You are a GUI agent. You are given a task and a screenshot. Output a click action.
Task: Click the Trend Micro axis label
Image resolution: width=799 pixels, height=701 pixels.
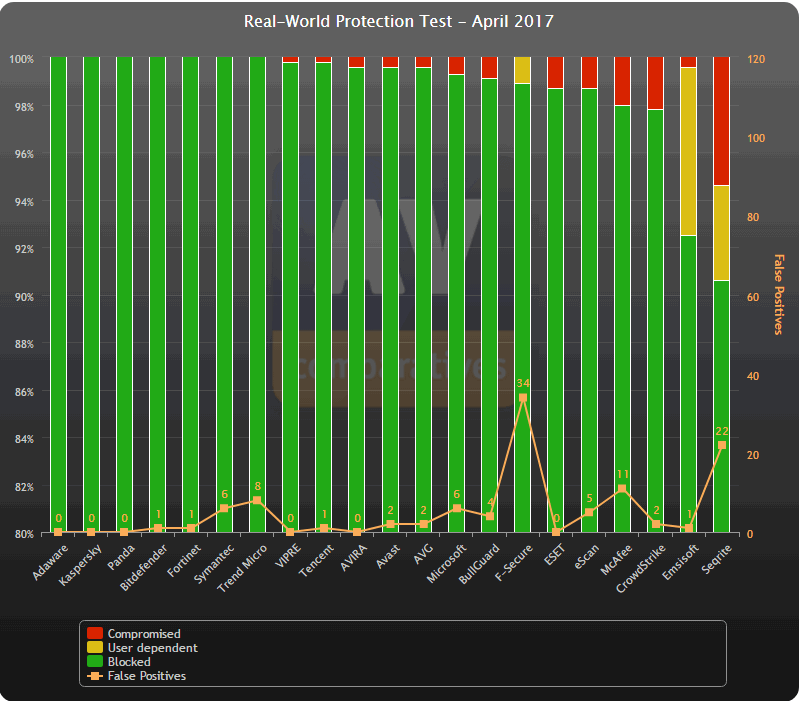[x=242, y=569]
